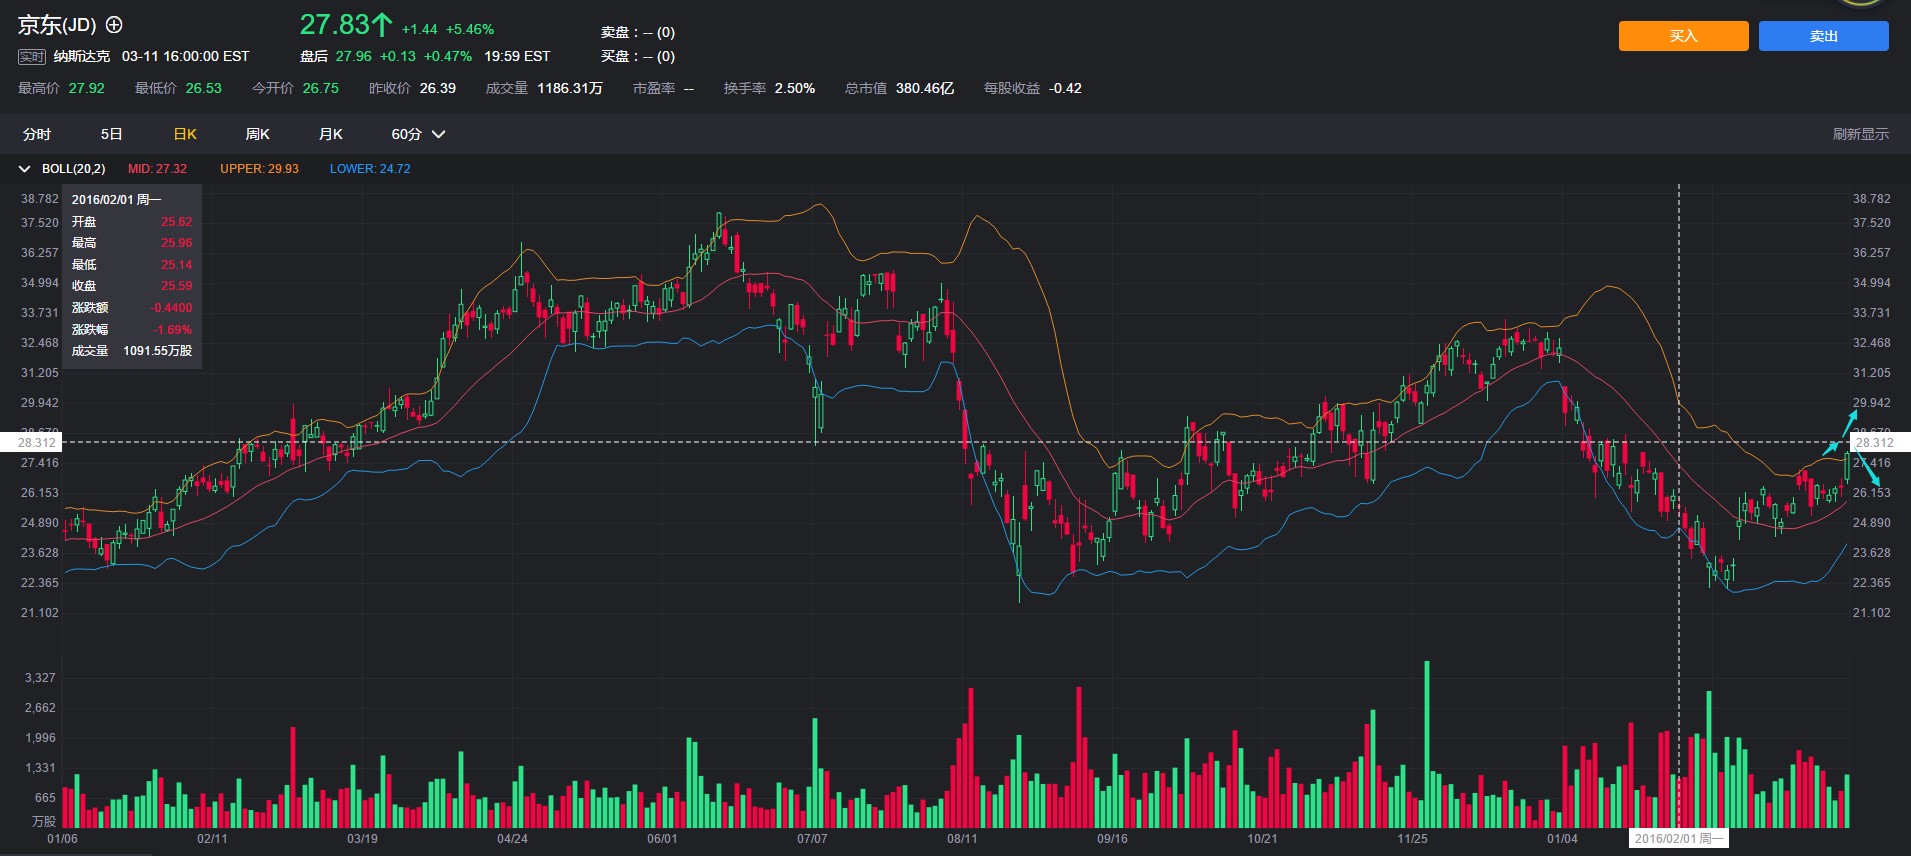Click the 28.312 price label on left axis
Screen dimensions: 1911x856
pos(37,442)
